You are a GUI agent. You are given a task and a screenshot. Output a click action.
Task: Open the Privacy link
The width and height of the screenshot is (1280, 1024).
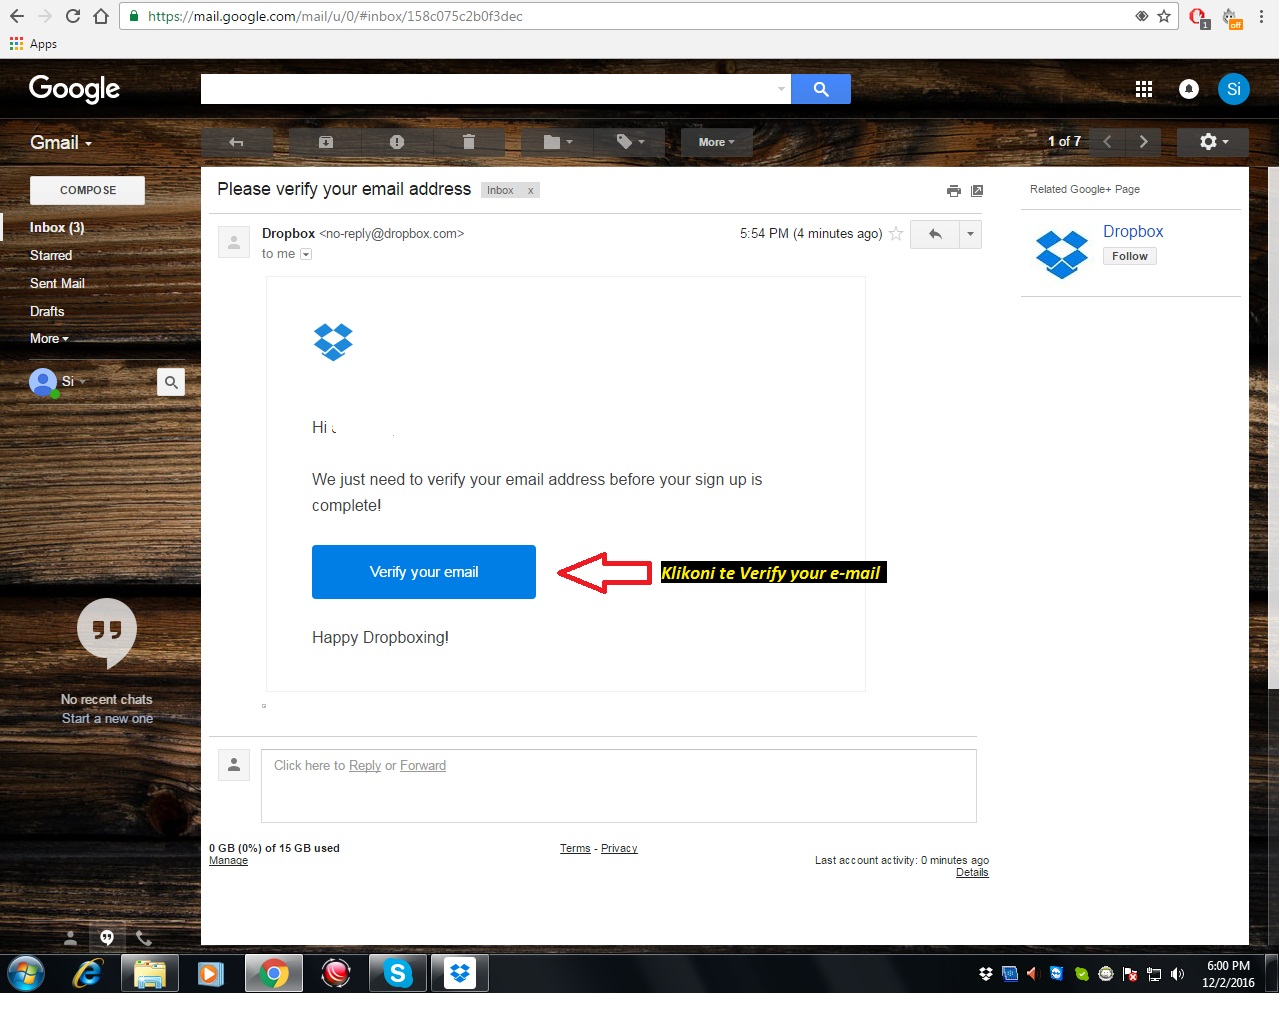click(619, 848)
